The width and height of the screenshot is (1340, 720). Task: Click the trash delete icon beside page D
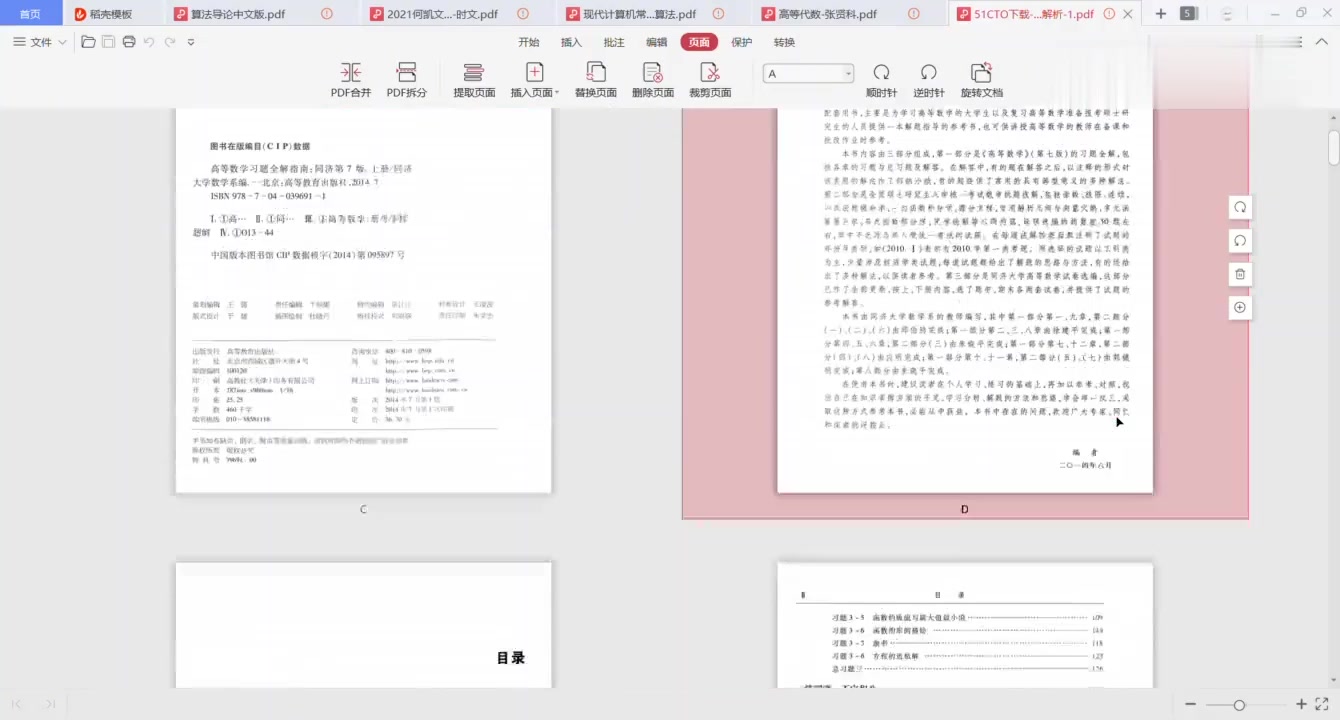[1240, 274]
